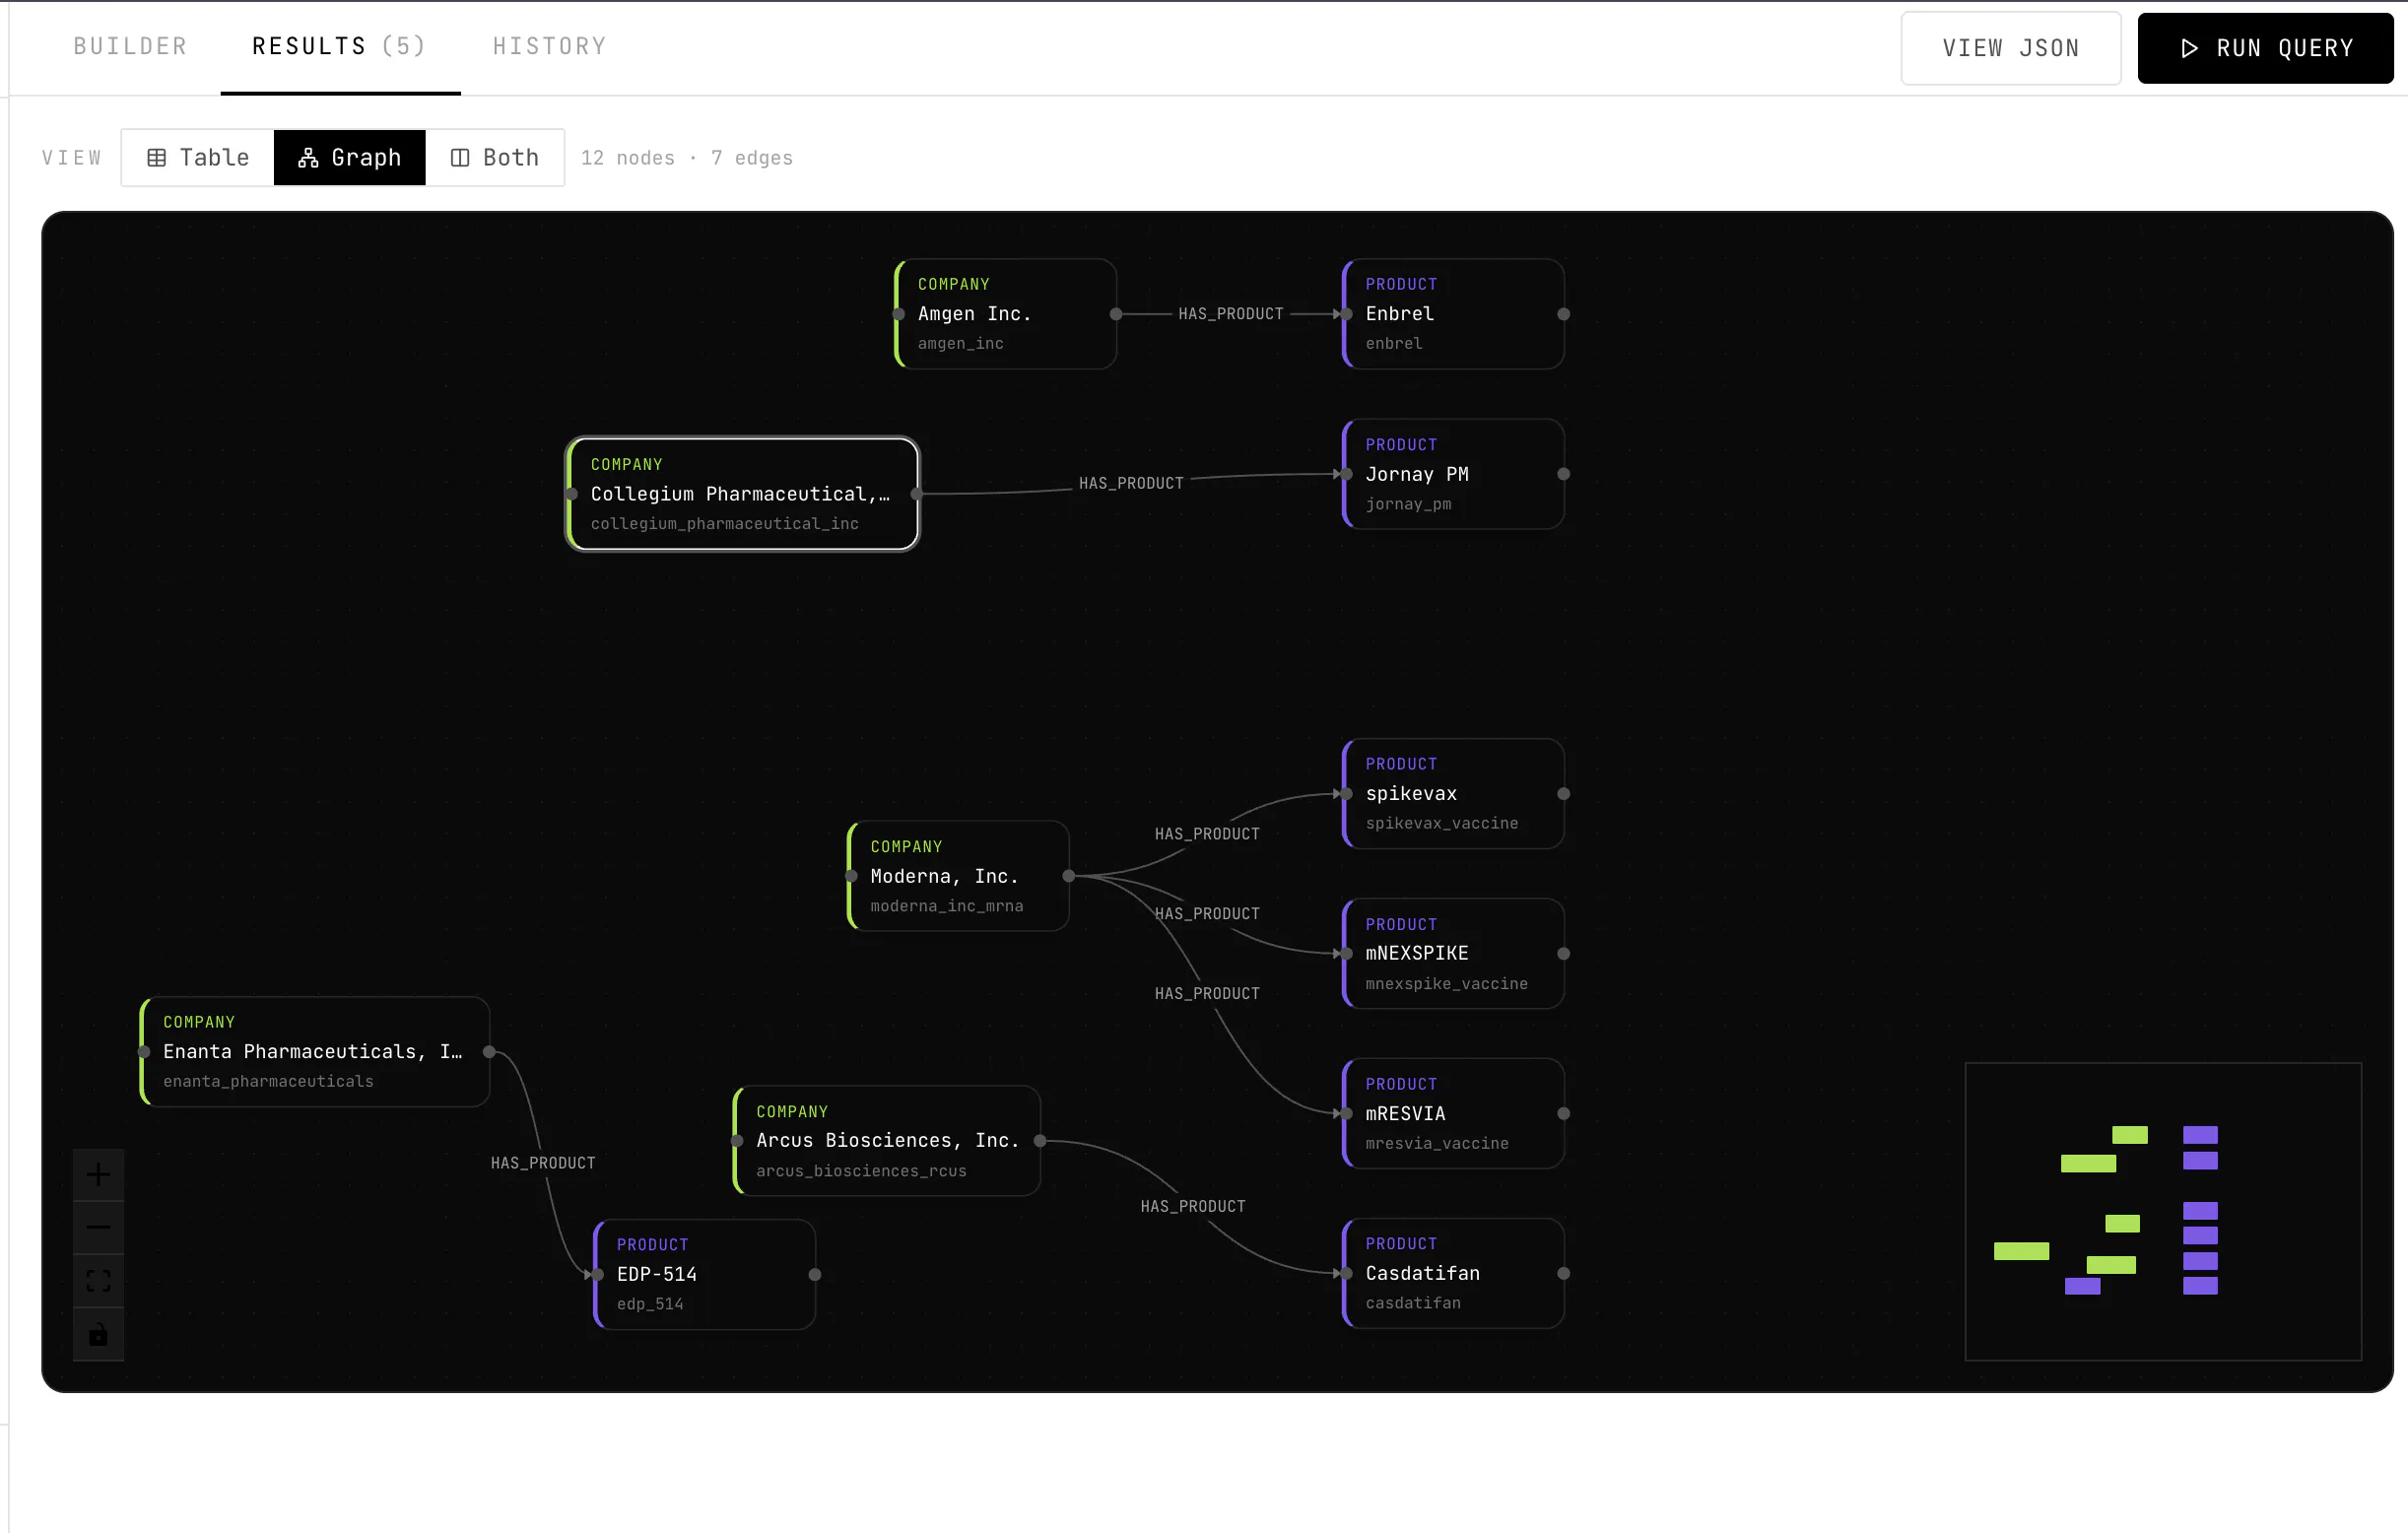
Task: Click HAS_PRODUCT edge label leading to mNEXSPIKE
Action: point(1207,914)
